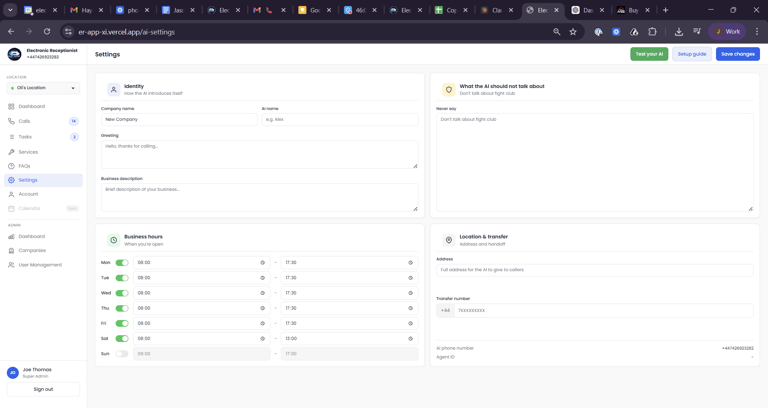
Task: Click the Business hours clock icon
Action: pyautogui.click(x=114, y=240)
